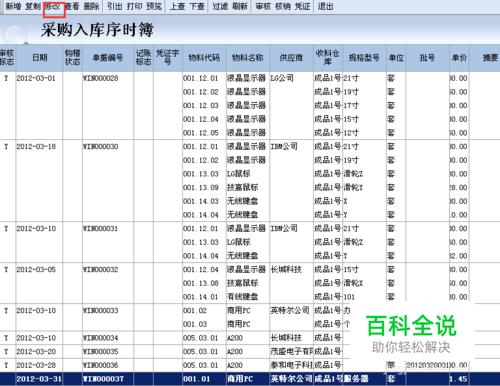Click the 过滤 (Filter) toolbar button
The width and height of the screenshot is (500, 386).
(x=220, y=6)
